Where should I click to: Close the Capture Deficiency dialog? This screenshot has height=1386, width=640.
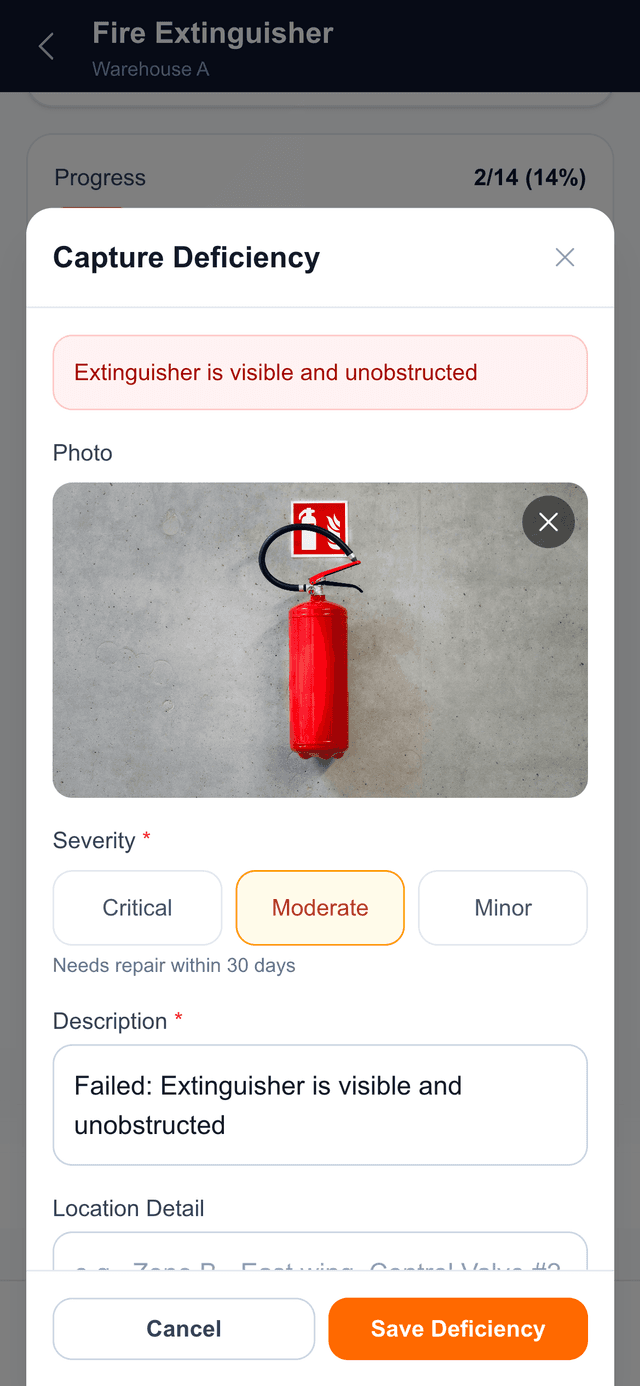565,258
